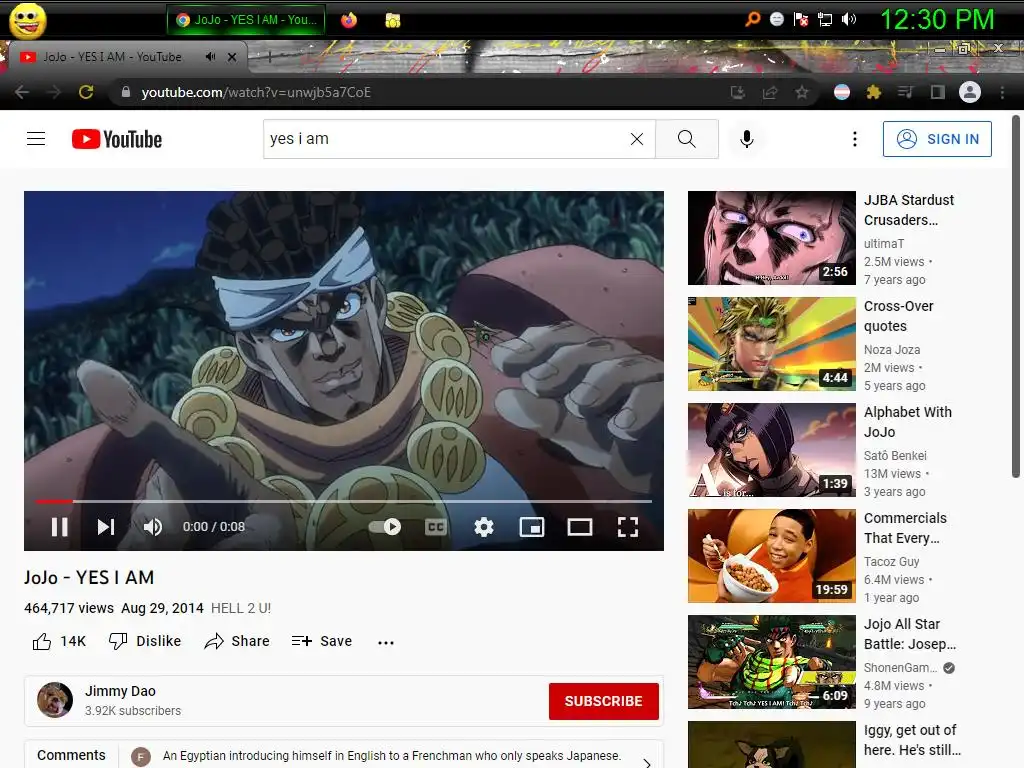
Task: Open the HELL 2 U! description text
Action: click(x=241, y=608)
